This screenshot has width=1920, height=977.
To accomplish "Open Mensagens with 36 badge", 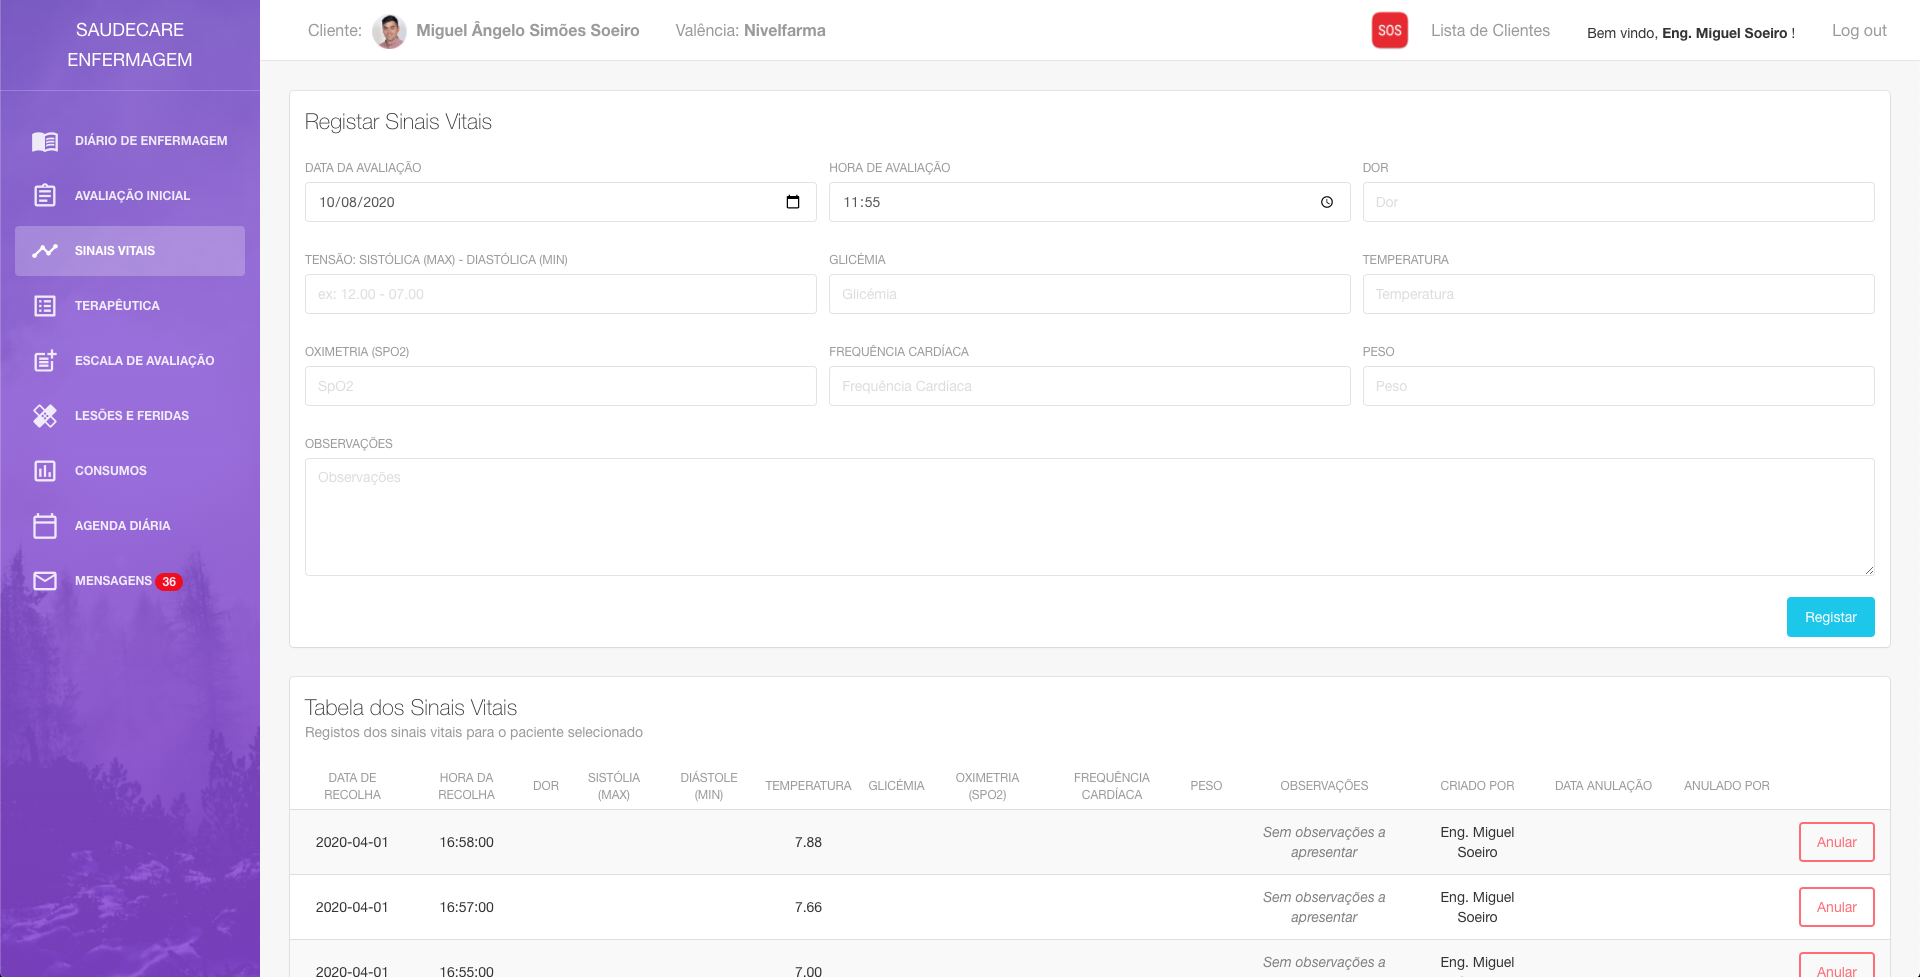I will pos(130,581).
